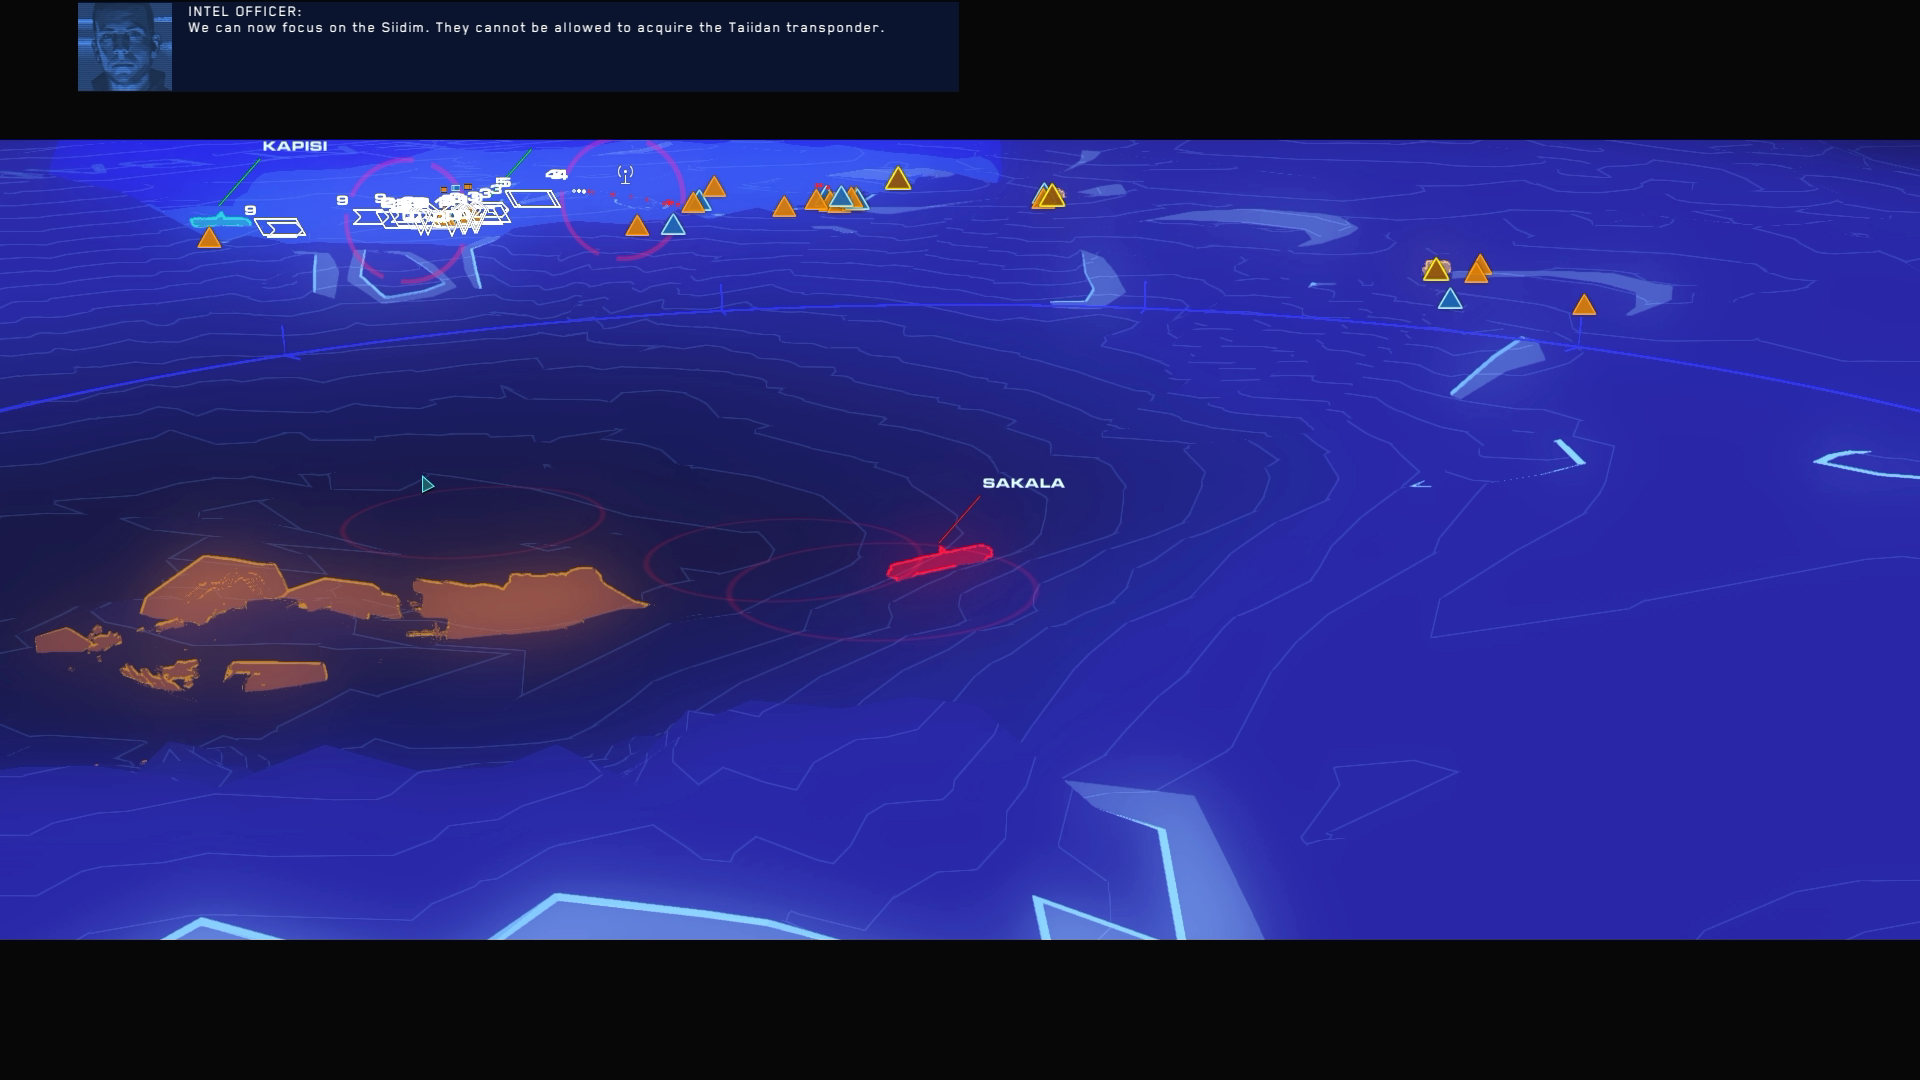This screenshot has height=1080, width=1920.
Task: Click the Intel Officer subtitle text
Action: click(x=536, y=28)
